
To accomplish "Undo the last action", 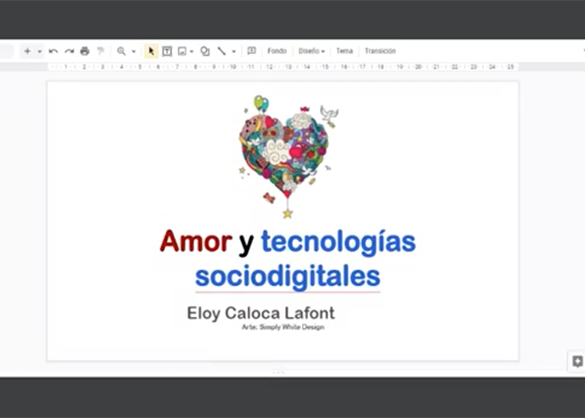I will (x=53, y=51).
